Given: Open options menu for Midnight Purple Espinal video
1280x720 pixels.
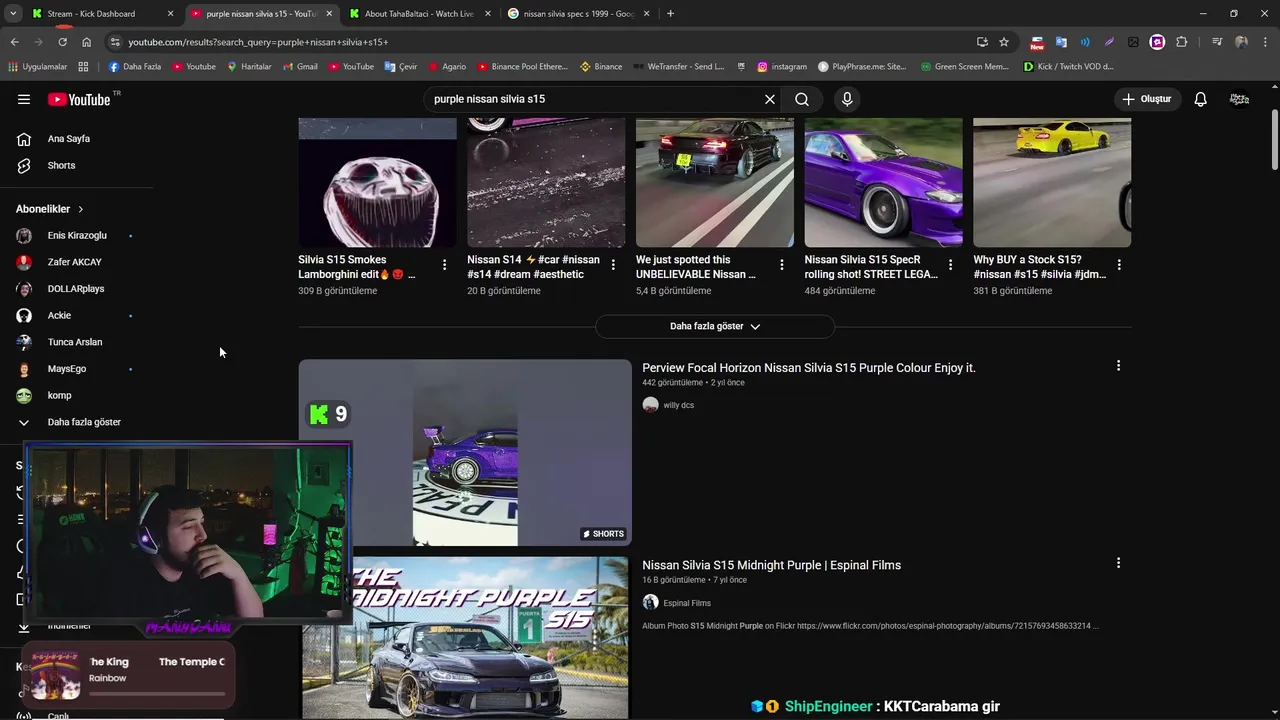Looking at the screenshot, I should (1118, 563).
